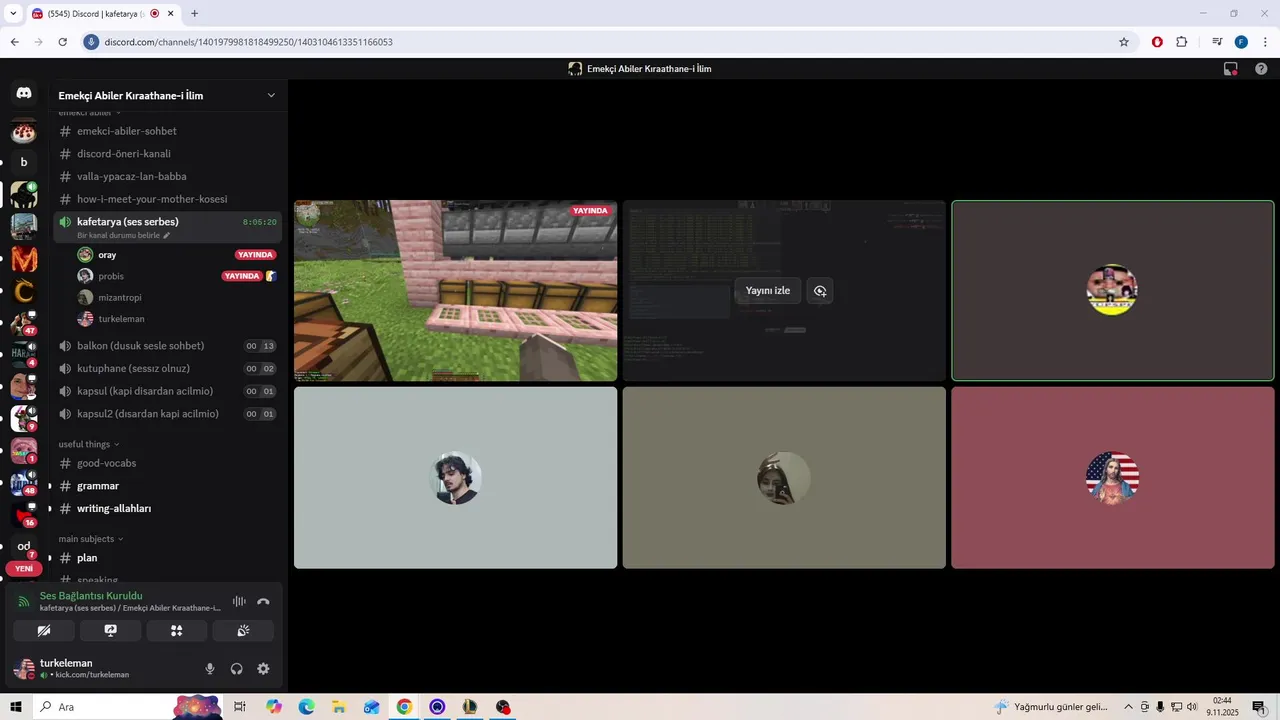Expand the Emekçi Abiler server dropdown menu
The image size is (1280, 720).
[271, 96]
